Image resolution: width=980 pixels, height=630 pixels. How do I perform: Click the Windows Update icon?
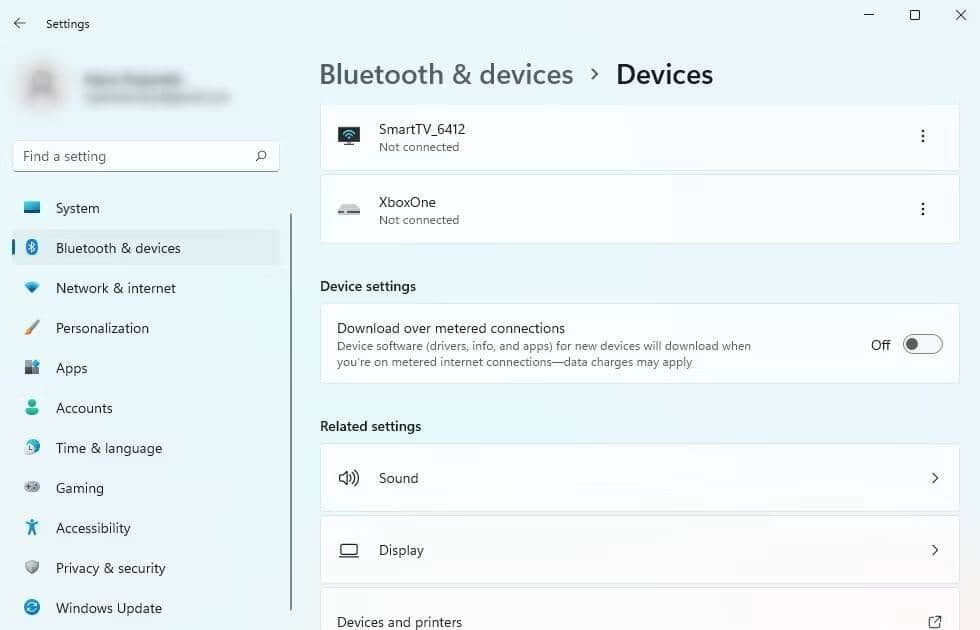33,608
